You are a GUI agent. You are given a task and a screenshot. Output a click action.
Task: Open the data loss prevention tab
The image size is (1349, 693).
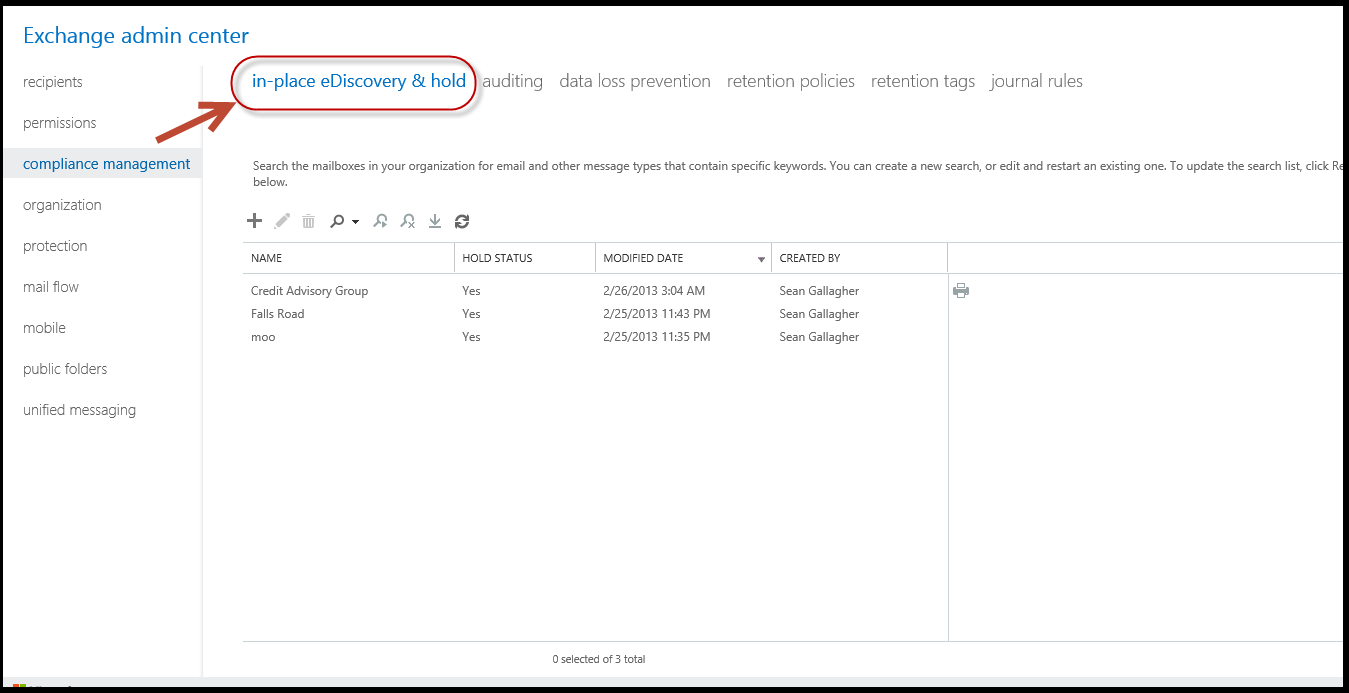[x=635, y=81]
